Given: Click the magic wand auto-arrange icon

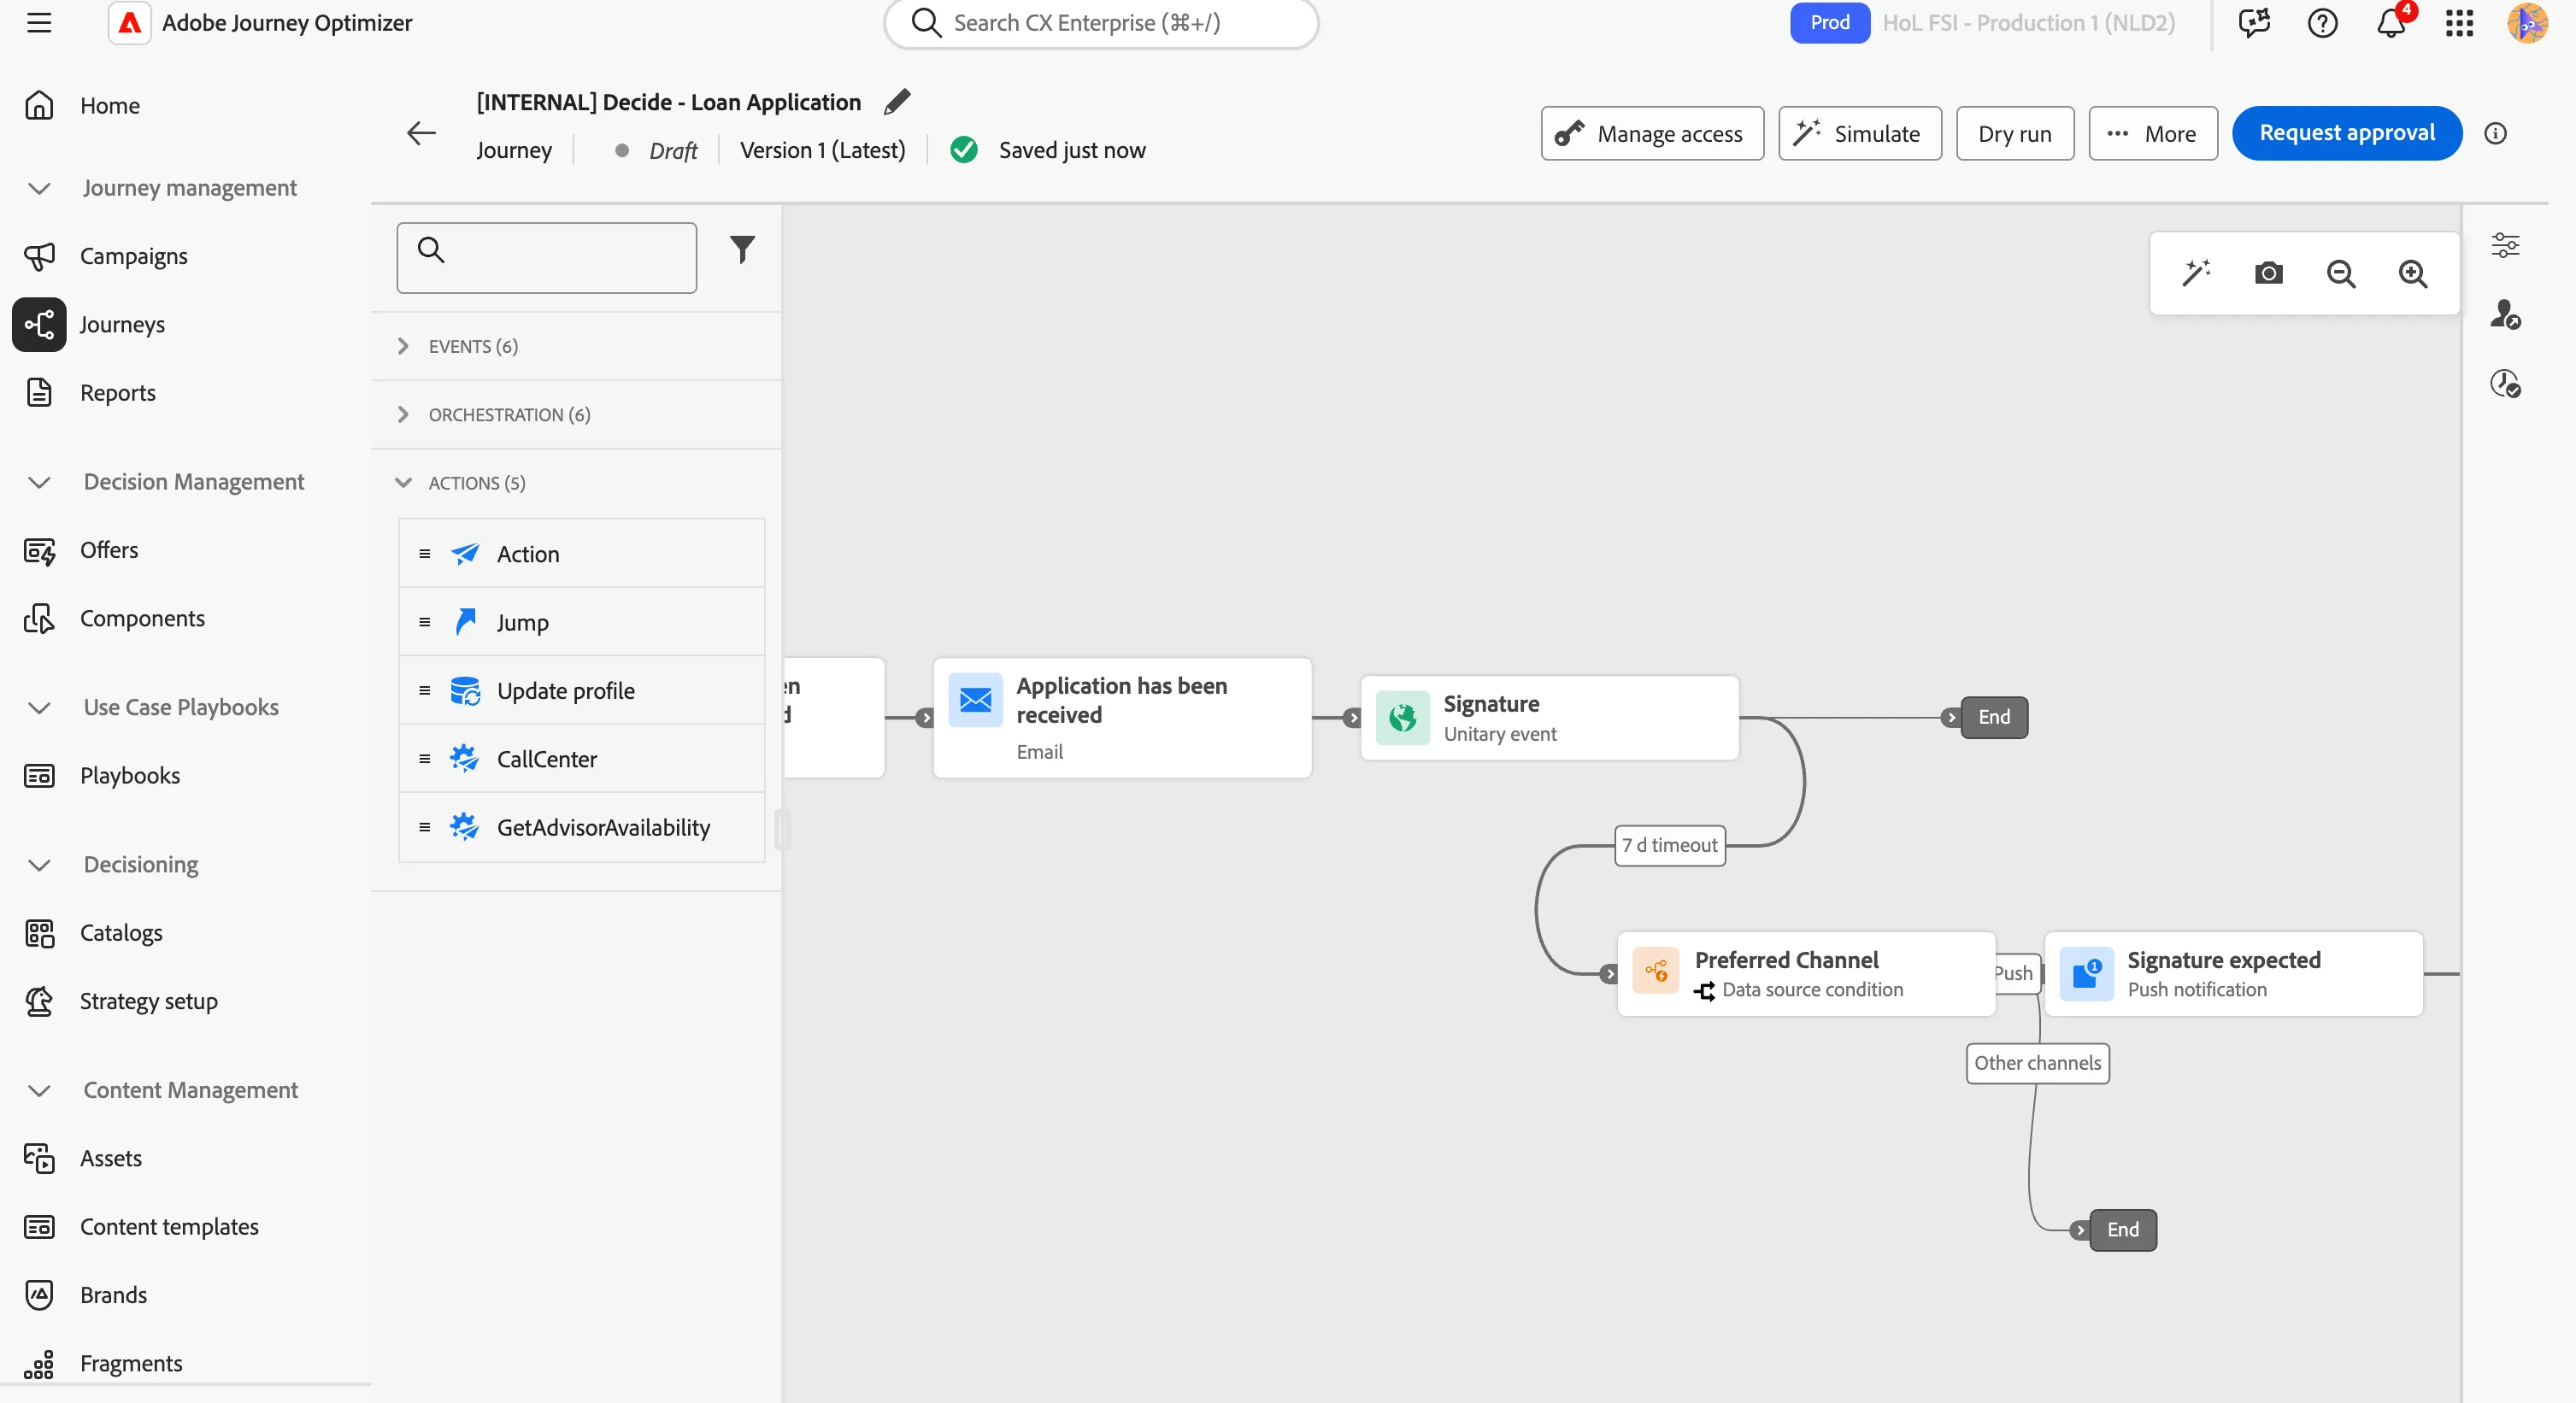Looking at the screenshot, I should [x=2196, y=273].
